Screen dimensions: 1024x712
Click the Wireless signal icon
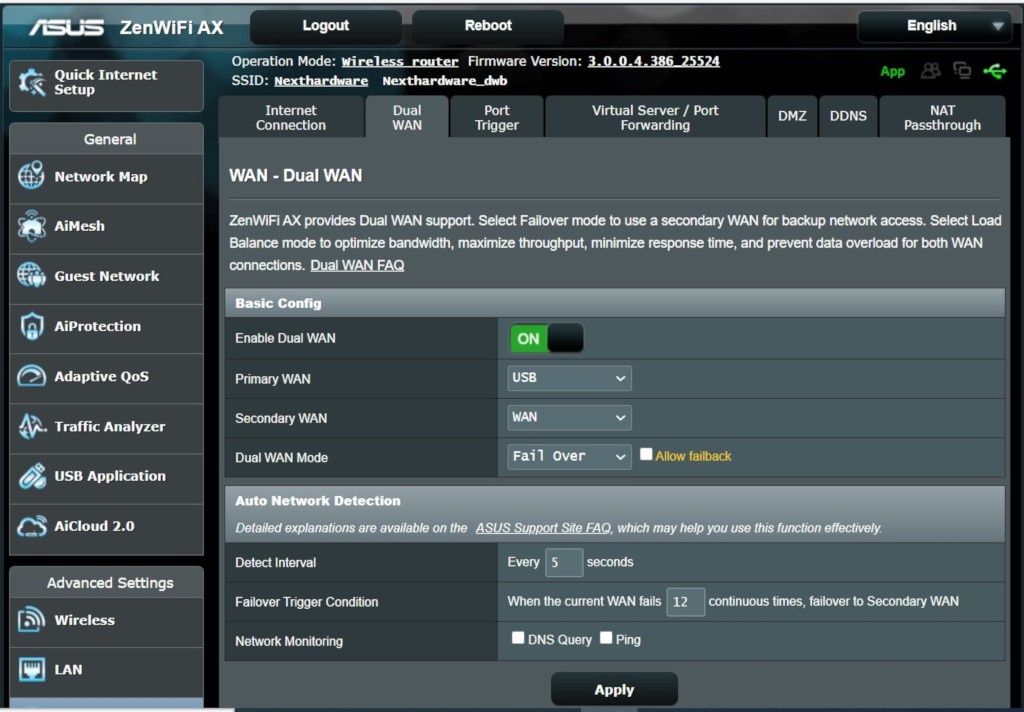pyautogui.click(x=31, y=620)
